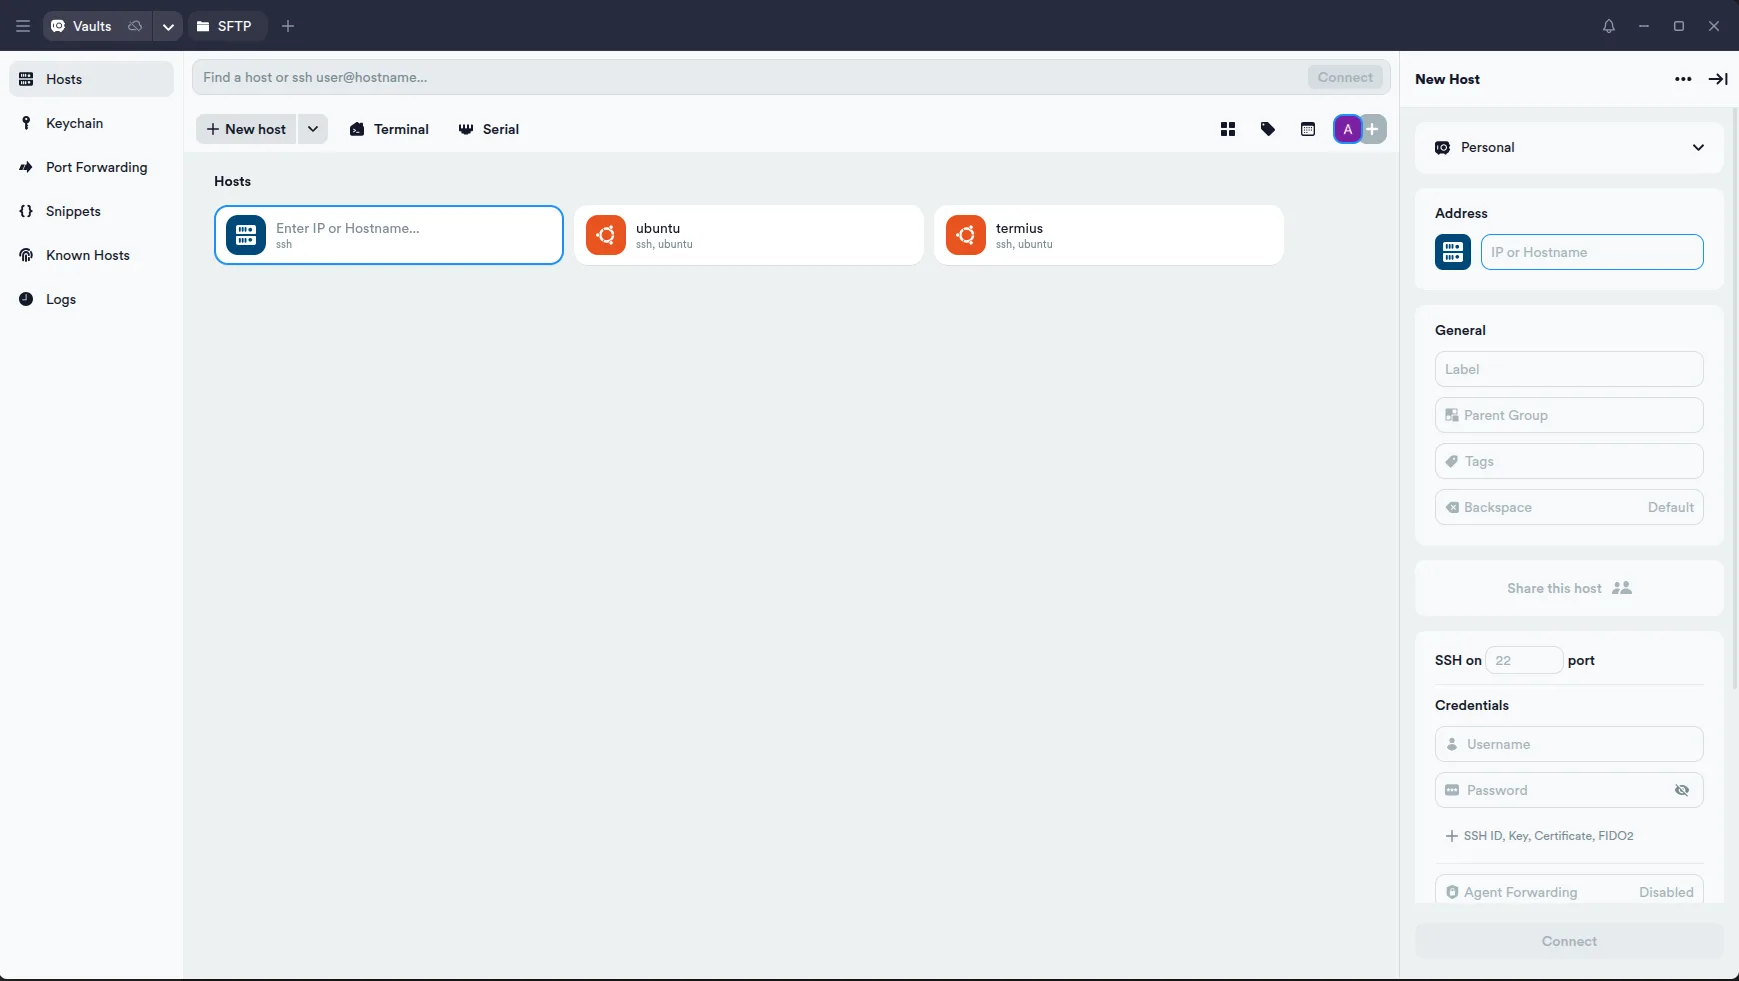Click the termius host's orange Ubuntu icon

point(966,235)
